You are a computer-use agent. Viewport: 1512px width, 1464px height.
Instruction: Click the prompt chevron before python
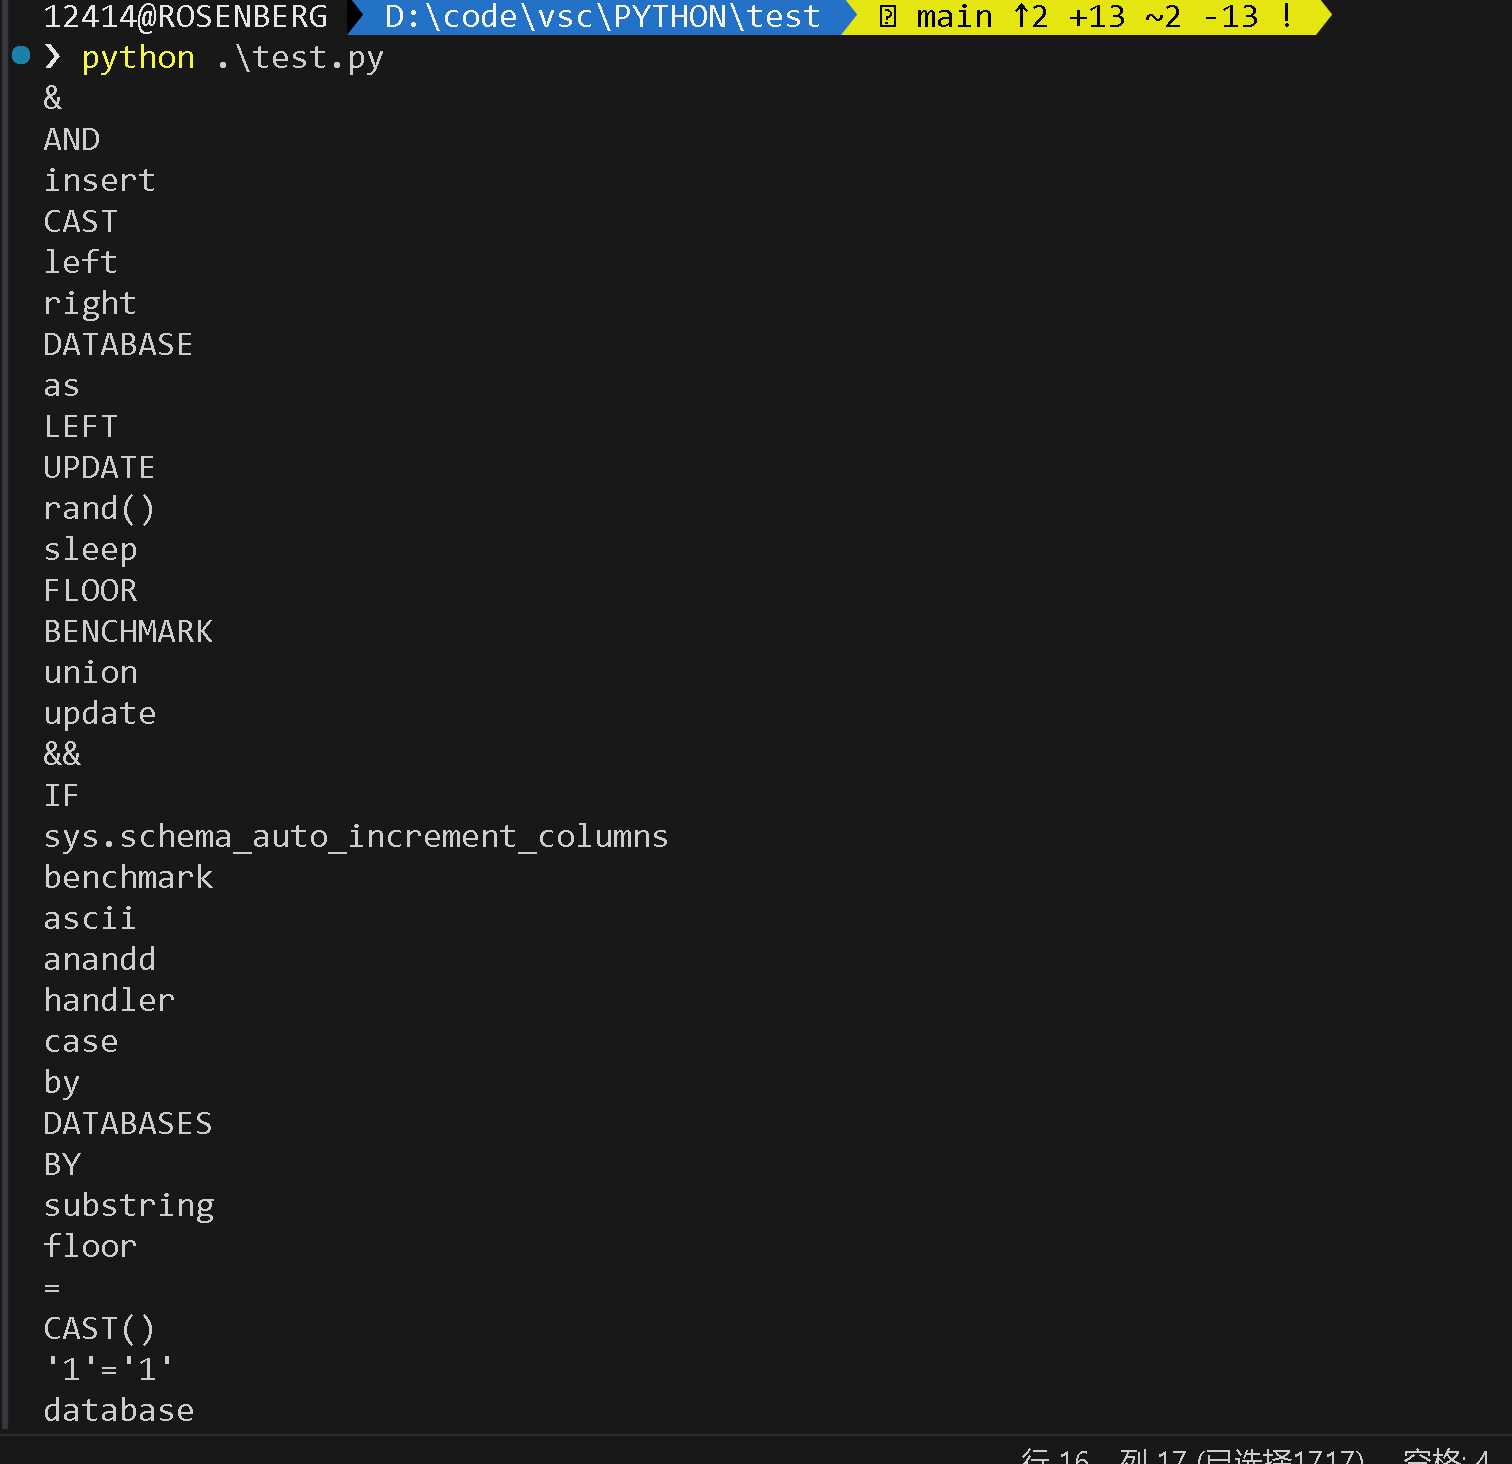pyautogui.click(x=53, y=57)
